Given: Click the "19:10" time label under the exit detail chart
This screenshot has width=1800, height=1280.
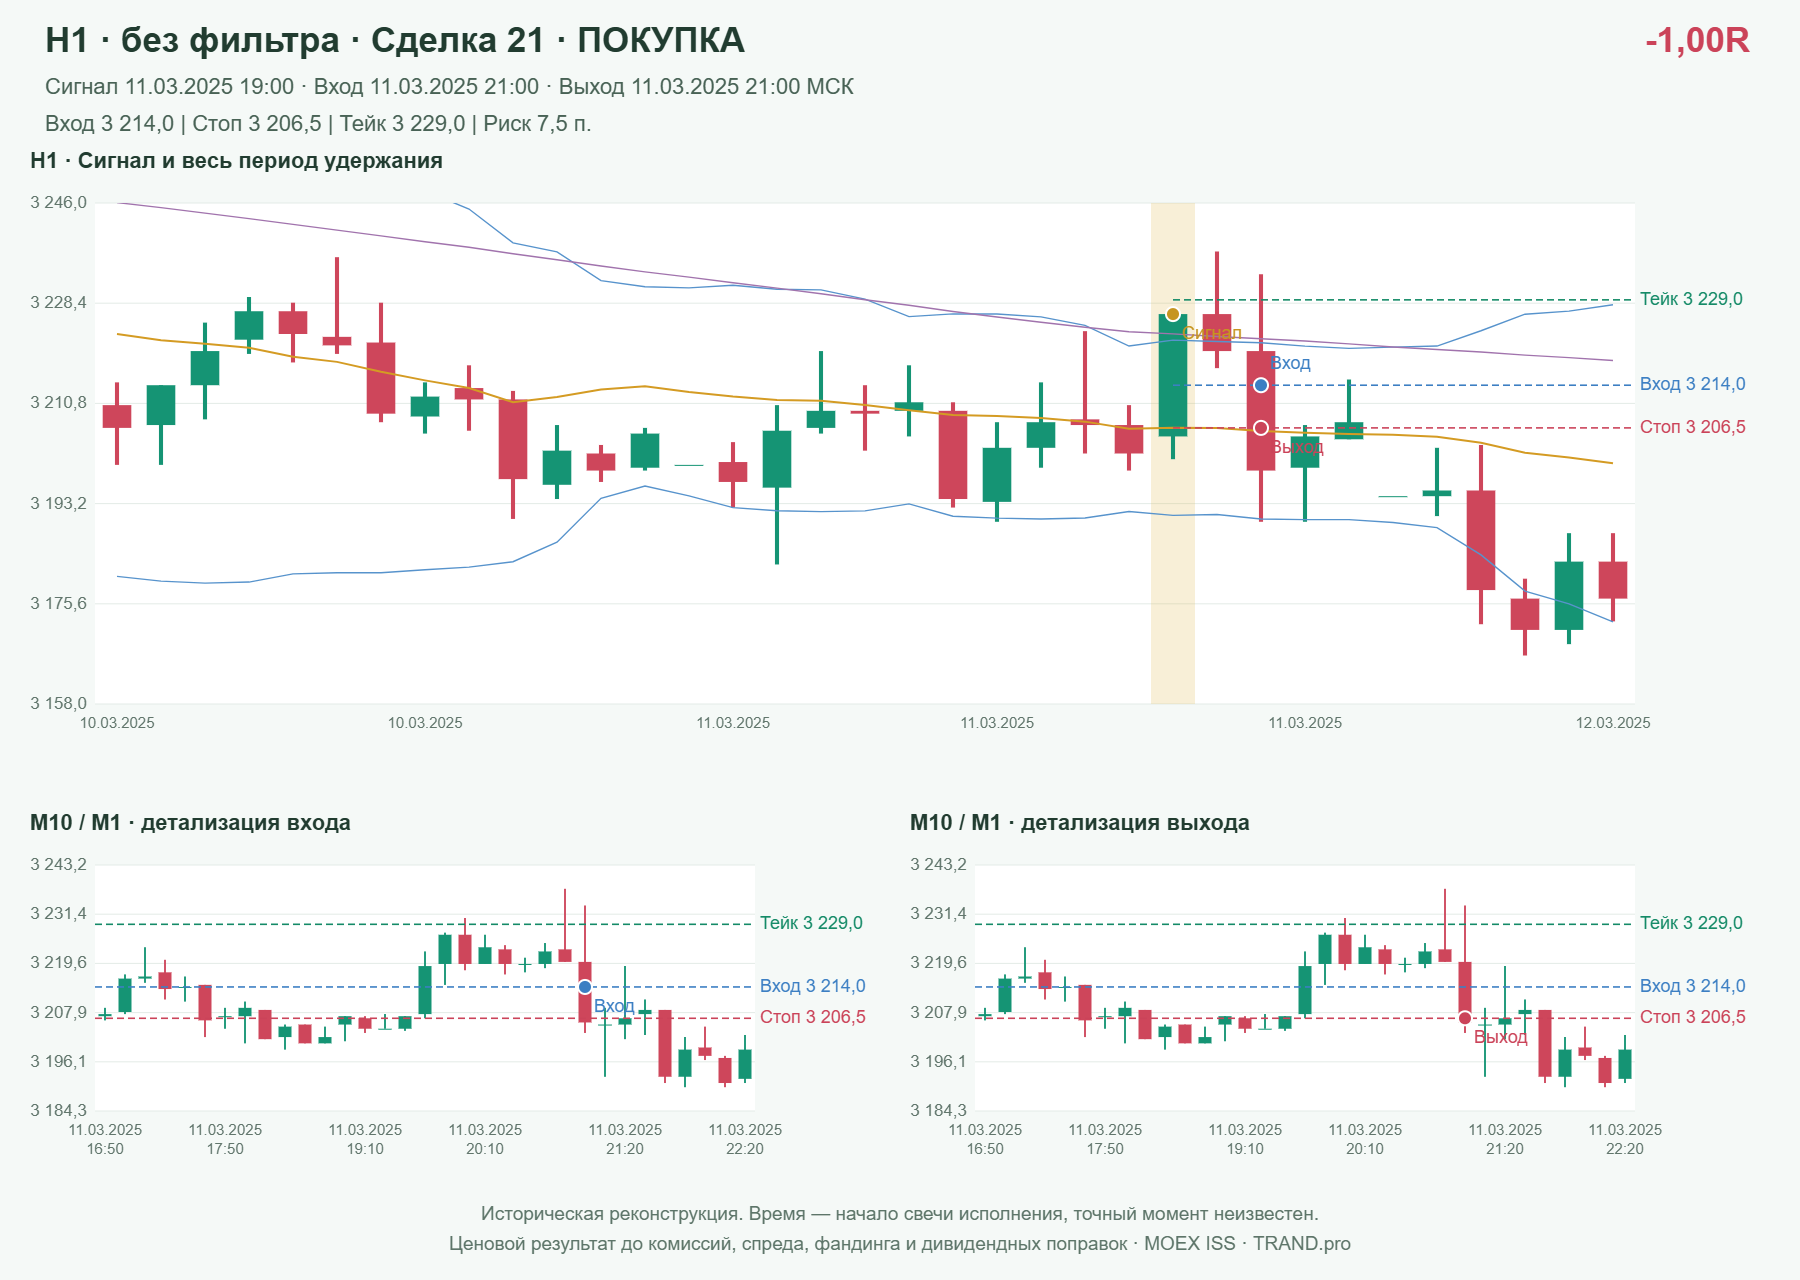Looking at the screenshot, I should click(1245, 1149).
